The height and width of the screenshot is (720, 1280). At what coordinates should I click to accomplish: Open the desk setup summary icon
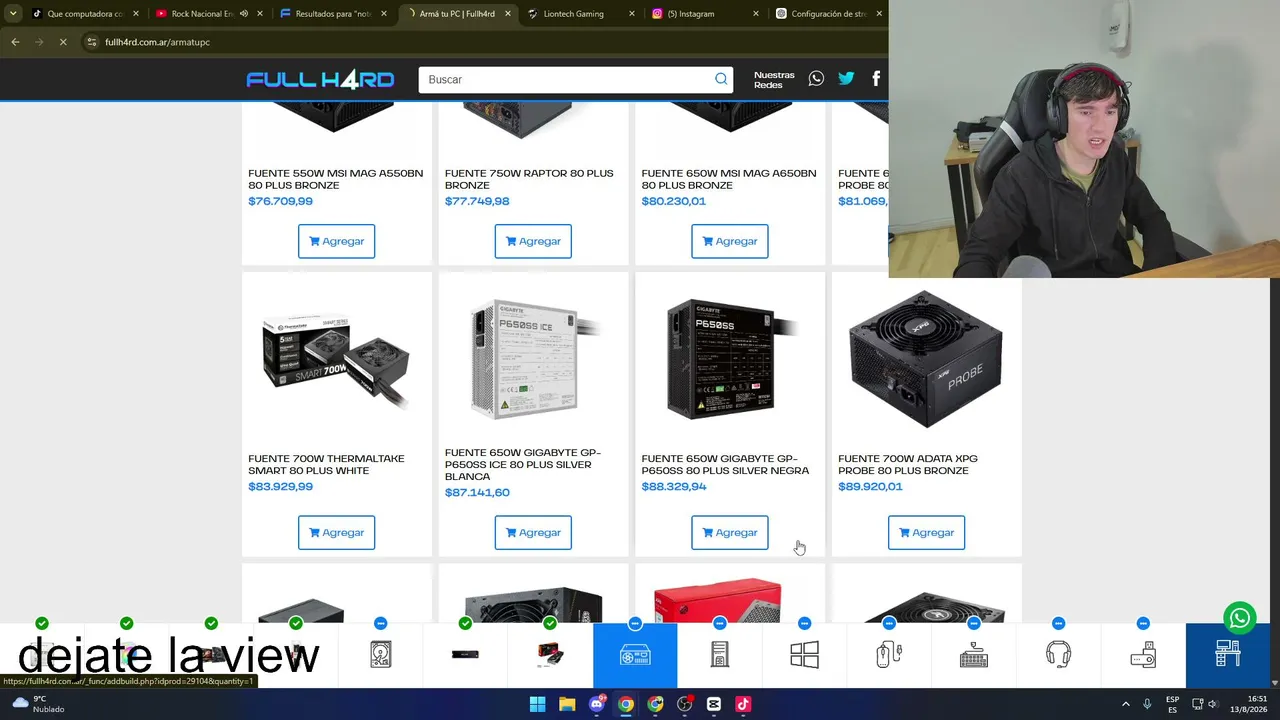[1228, 655]
